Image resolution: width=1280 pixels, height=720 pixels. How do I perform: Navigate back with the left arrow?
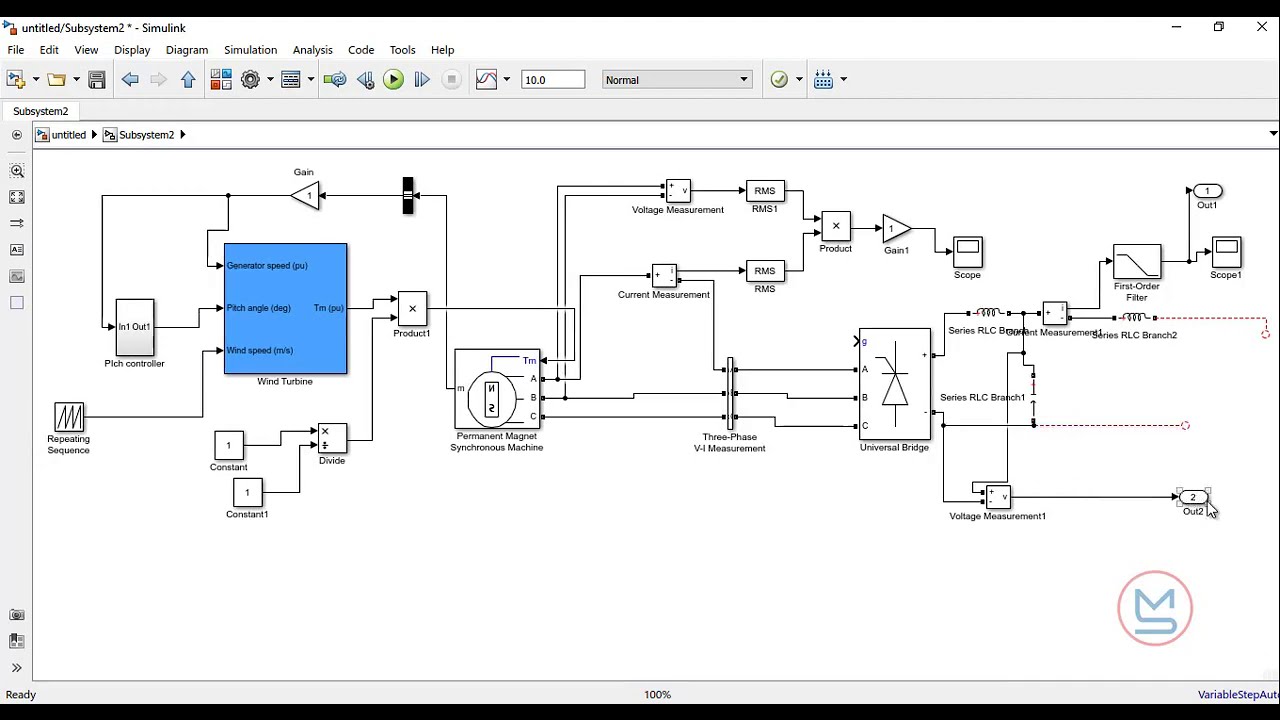pyautogui.click(x=130, y=80)
